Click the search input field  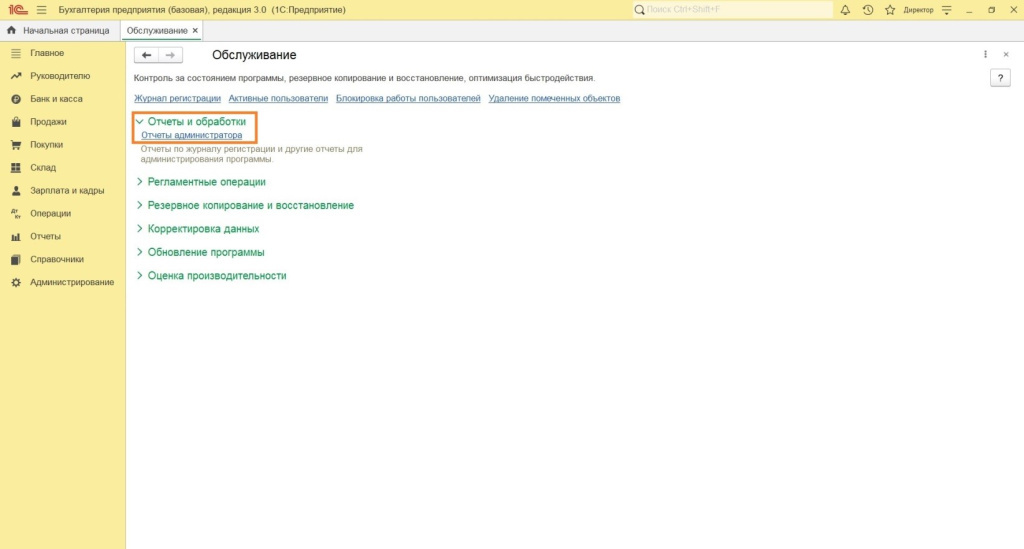pos(737,10)
